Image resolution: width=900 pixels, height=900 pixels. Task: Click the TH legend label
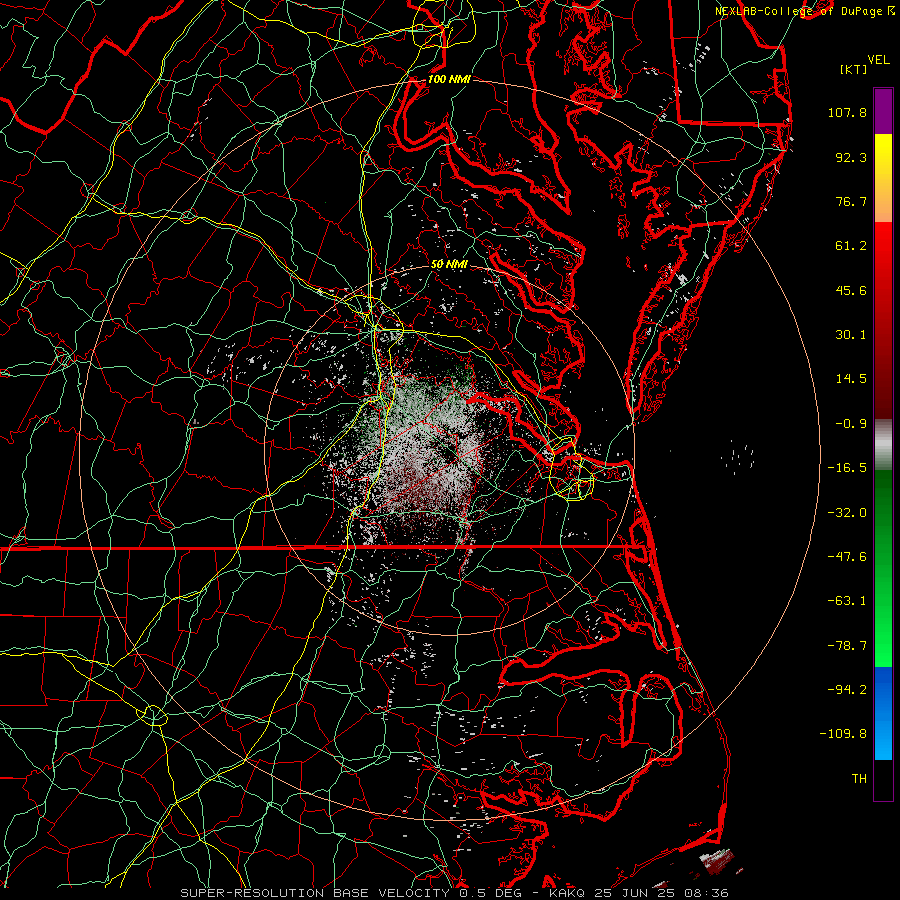859,779
